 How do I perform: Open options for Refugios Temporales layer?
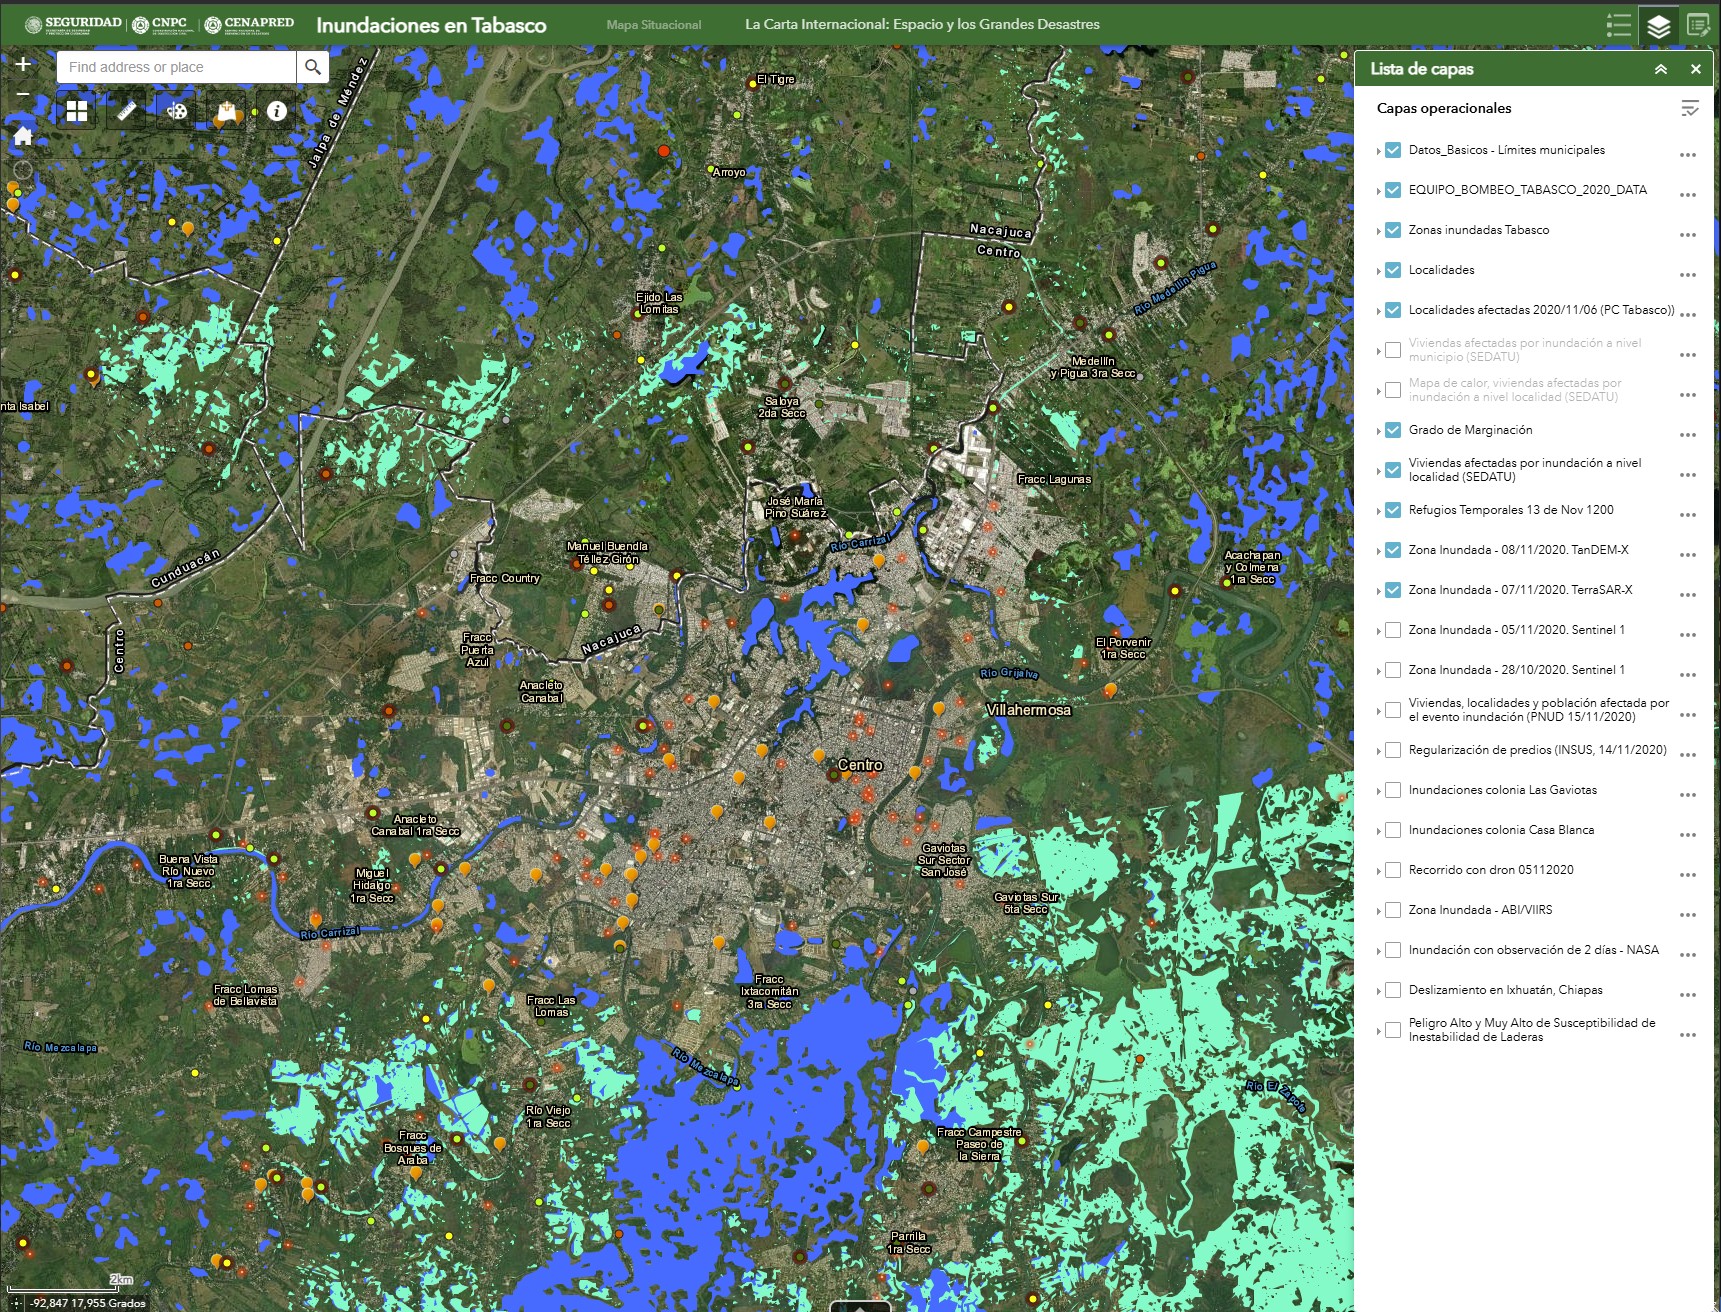(x=1688, y=515)
